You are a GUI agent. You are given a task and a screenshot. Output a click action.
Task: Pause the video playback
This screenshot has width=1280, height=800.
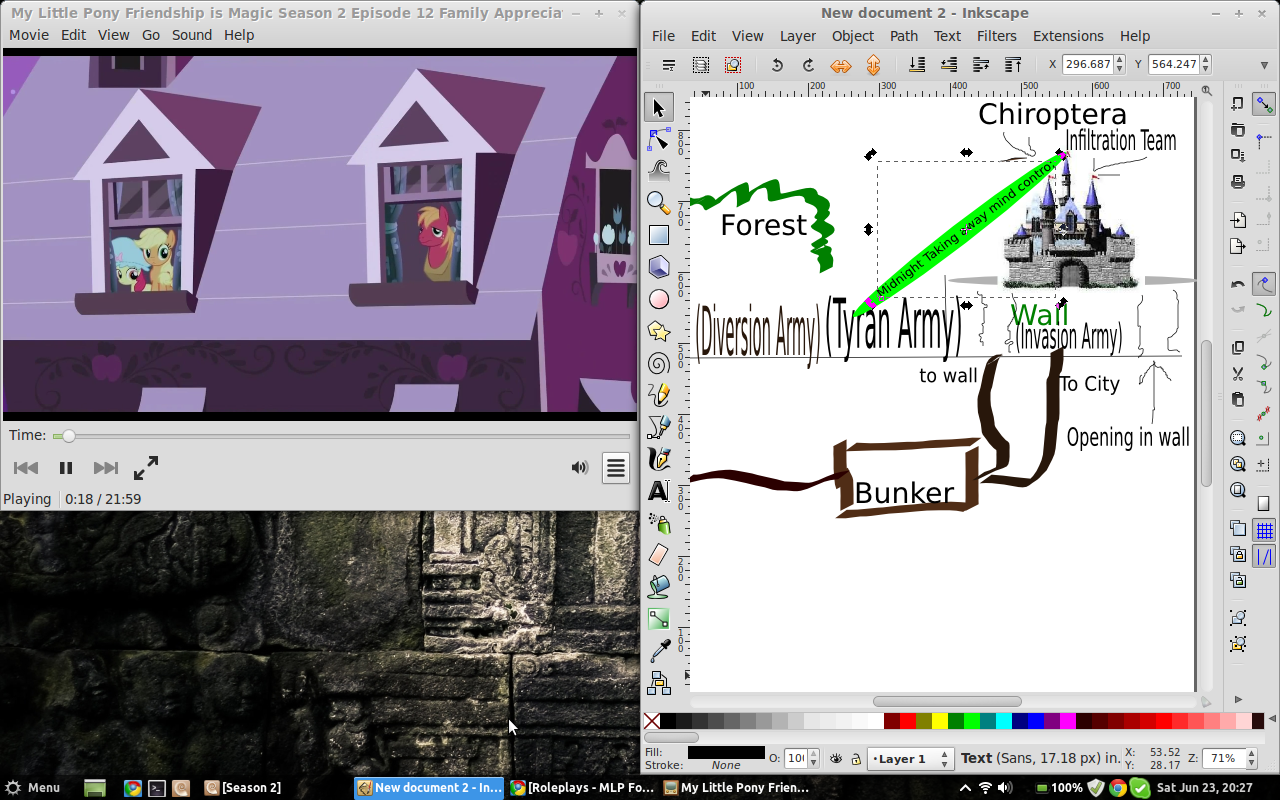pos(66,467)
